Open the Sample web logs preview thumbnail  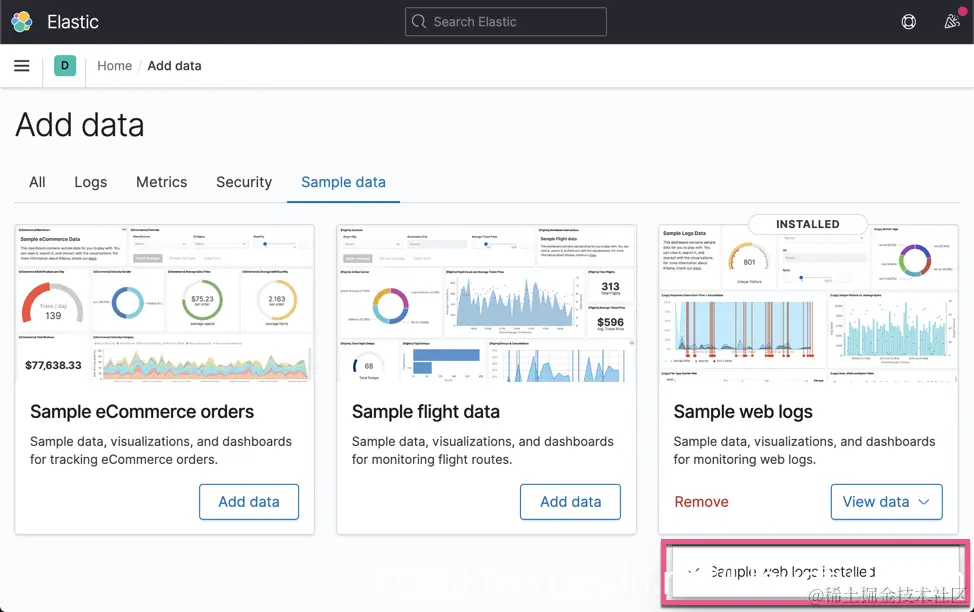[808, 304]
